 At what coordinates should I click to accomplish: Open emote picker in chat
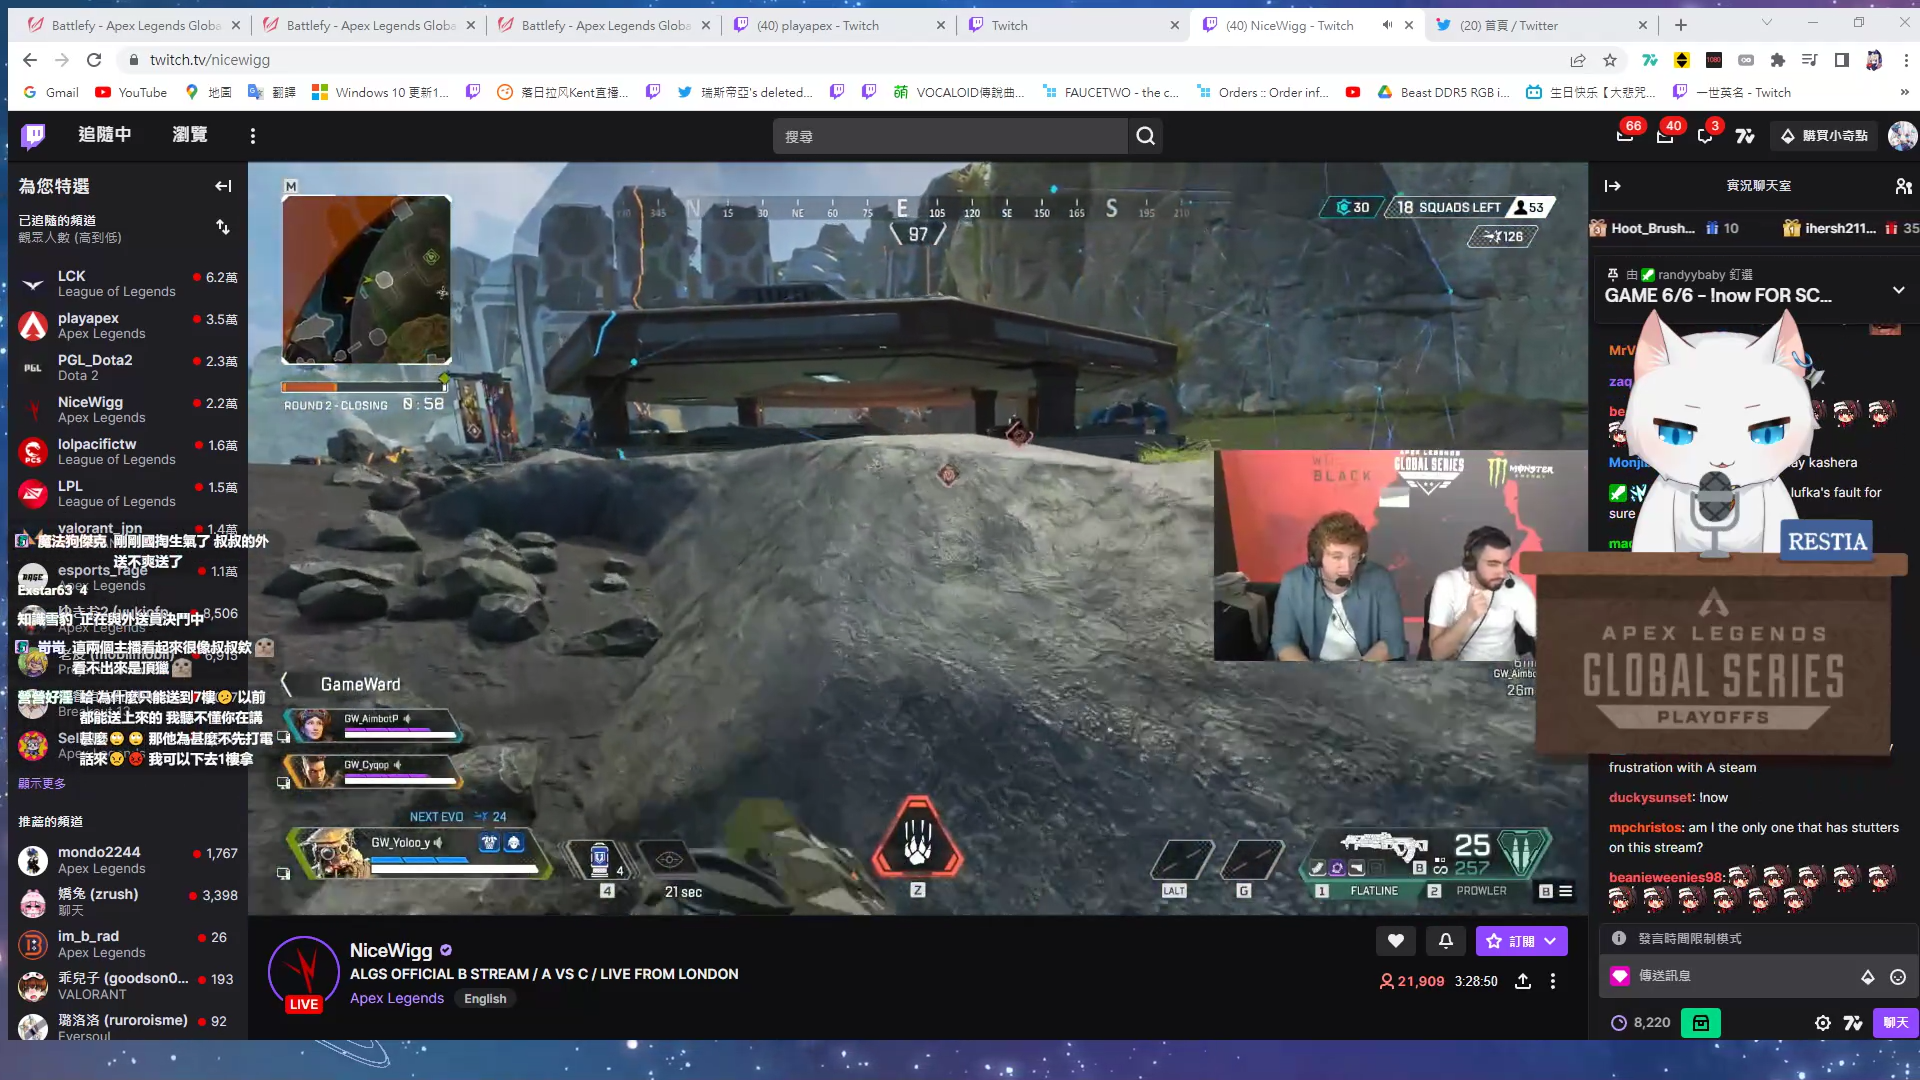pos(1898,977)
